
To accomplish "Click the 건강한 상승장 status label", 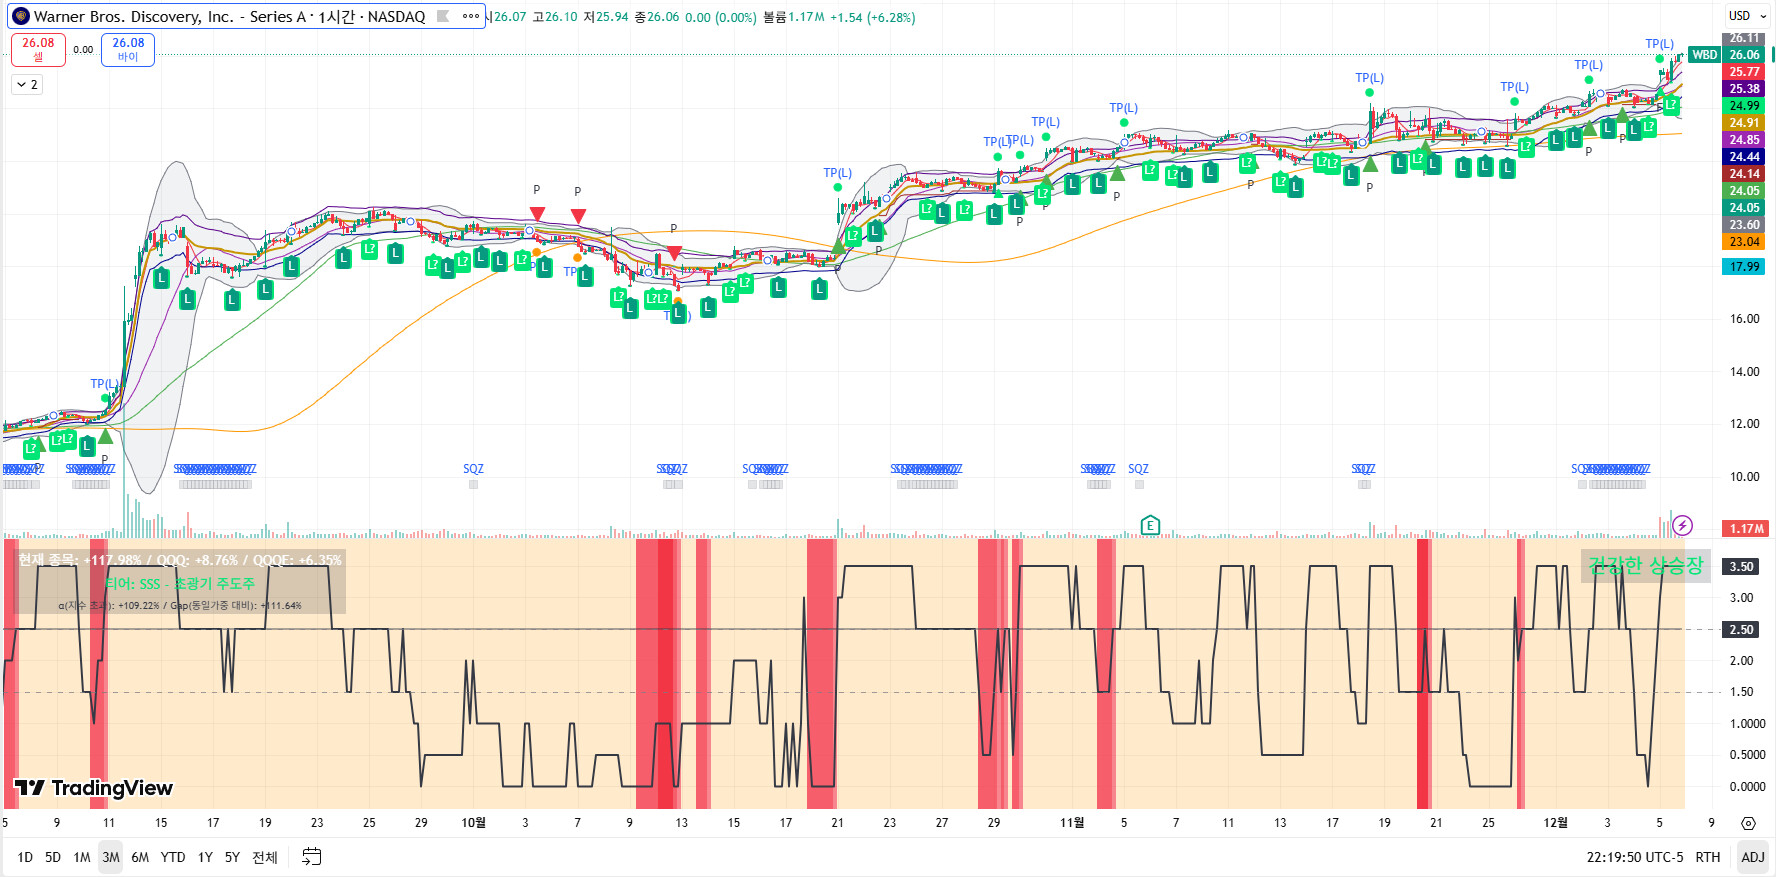I will 1645,566.
